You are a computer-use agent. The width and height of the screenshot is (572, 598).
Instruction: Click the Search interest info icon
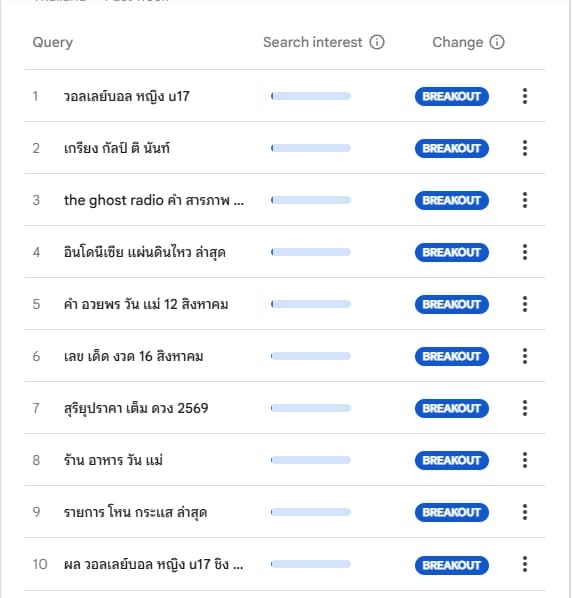coord(377,42)
